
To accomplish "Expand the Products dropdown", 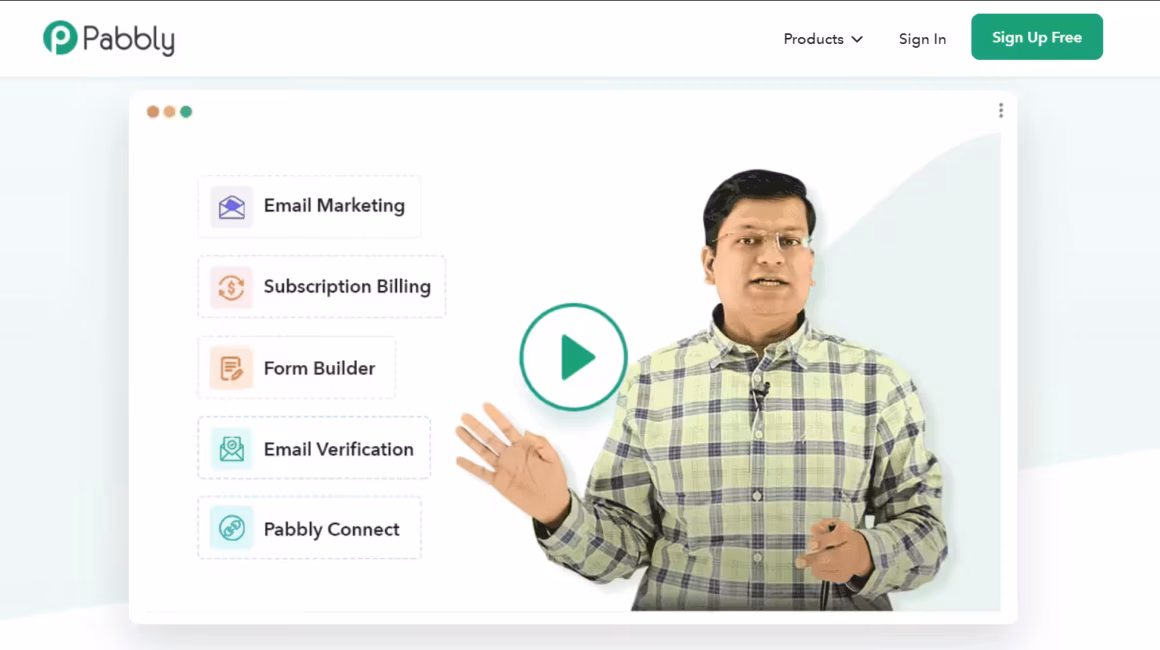I will pyautogui.click(x=822, y=39).
